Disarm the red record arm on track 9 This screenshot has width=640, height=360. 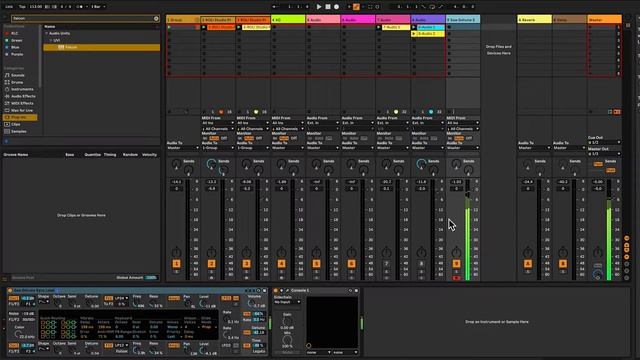456,278
